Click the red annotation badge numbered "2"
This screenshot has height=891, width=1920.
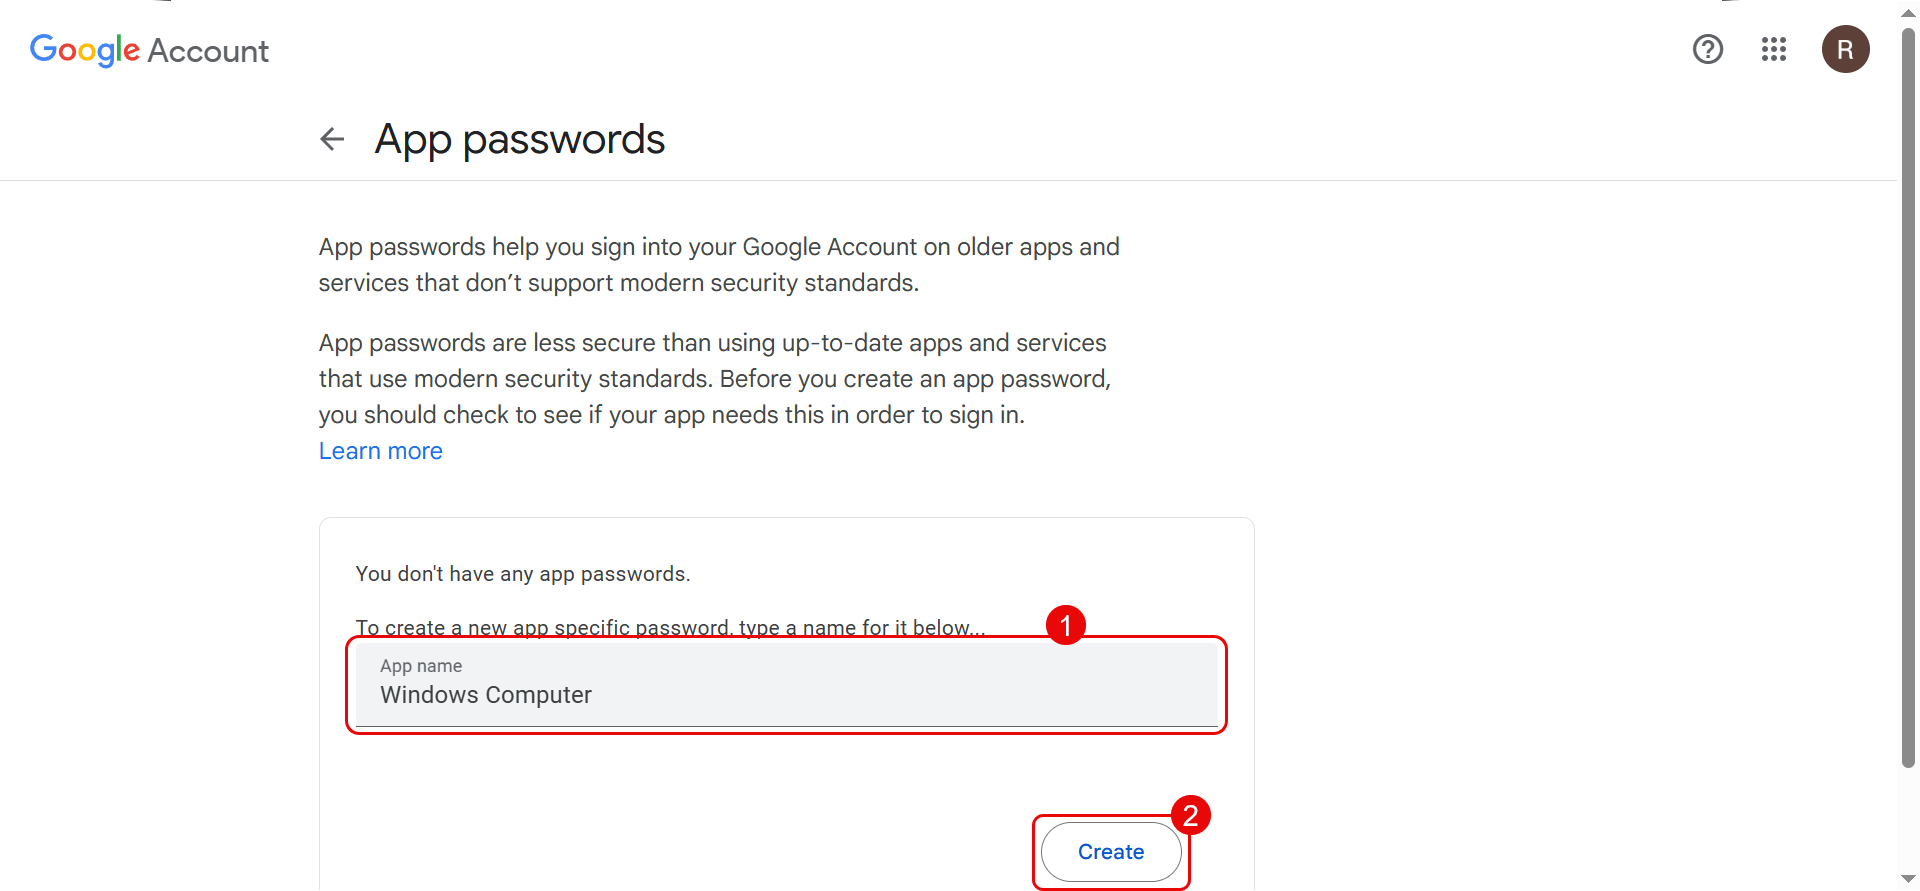point(1190,815)
